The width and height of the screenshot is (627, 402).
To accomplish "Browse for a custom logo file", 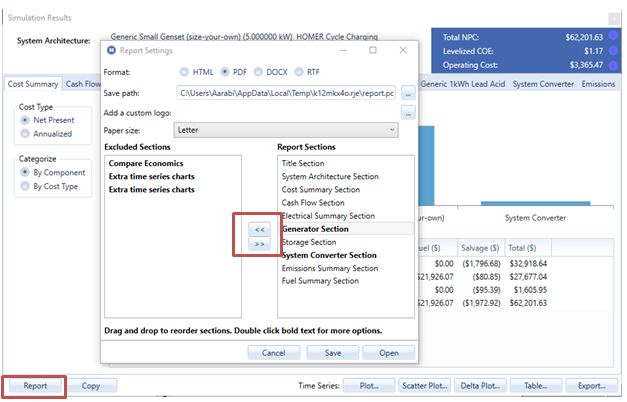I will pyautogui.click(x=408, y=112).
